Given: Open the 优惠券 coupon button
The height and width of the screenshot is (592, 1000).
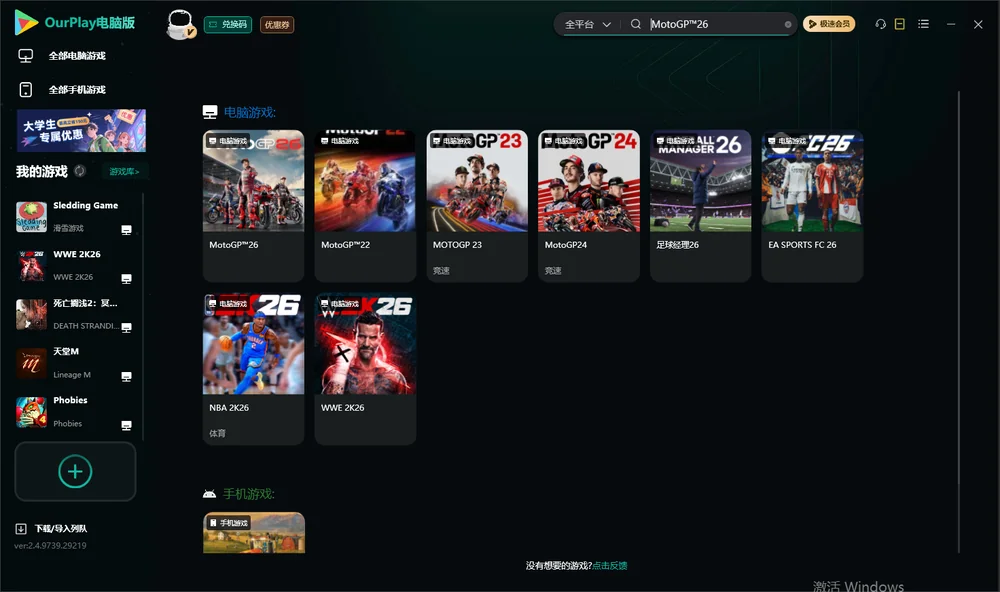Looking at the screenshot, I should (x=277, y=24).
